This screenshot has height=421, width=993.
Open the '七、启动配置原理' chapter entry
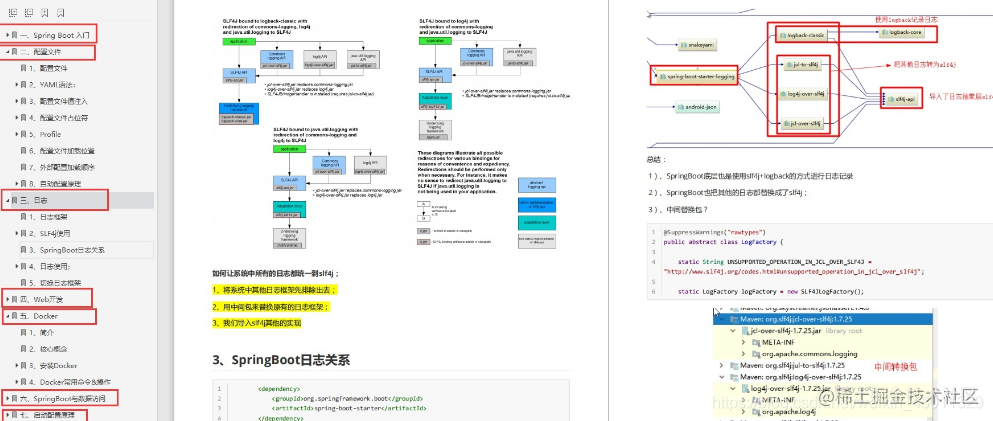click(x=47, y=415)
